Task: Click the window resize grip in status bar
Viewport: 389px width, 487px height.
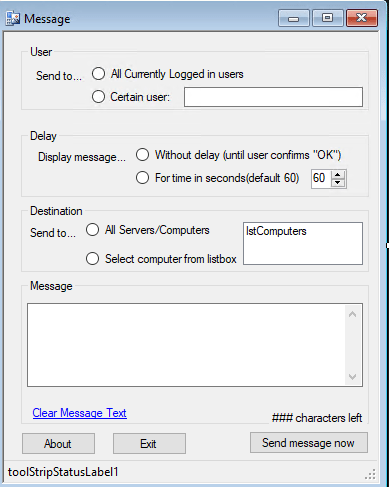Action: point(370,474)
